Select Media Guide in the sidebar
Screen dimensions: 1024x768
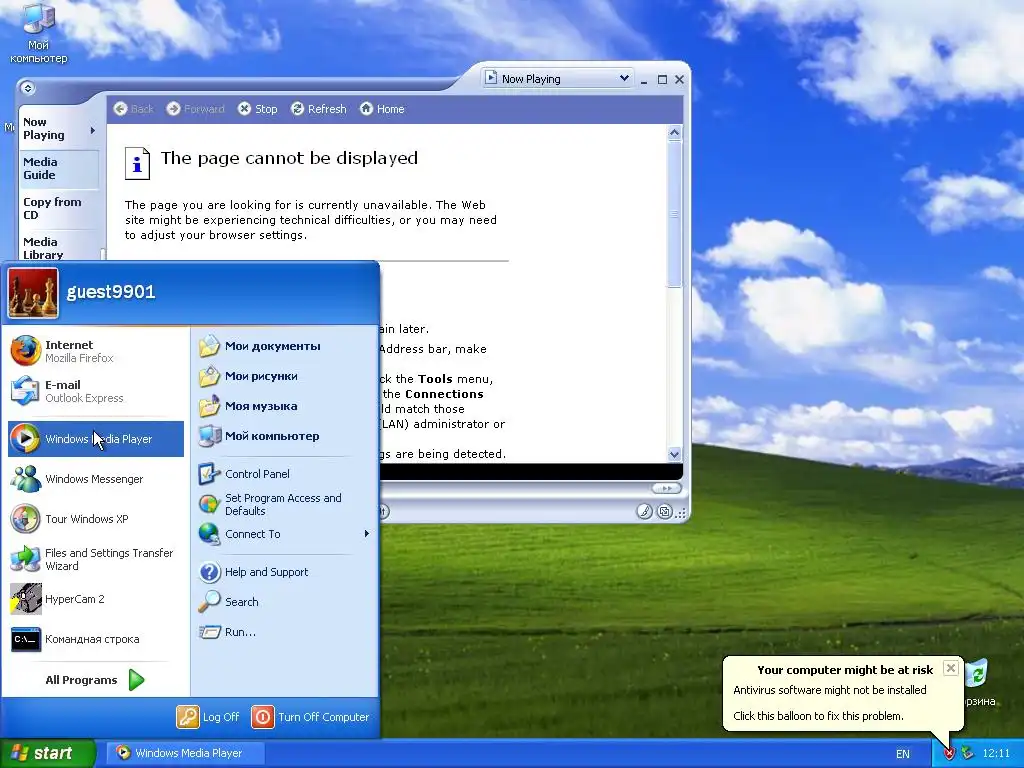[x=59, y=168]
